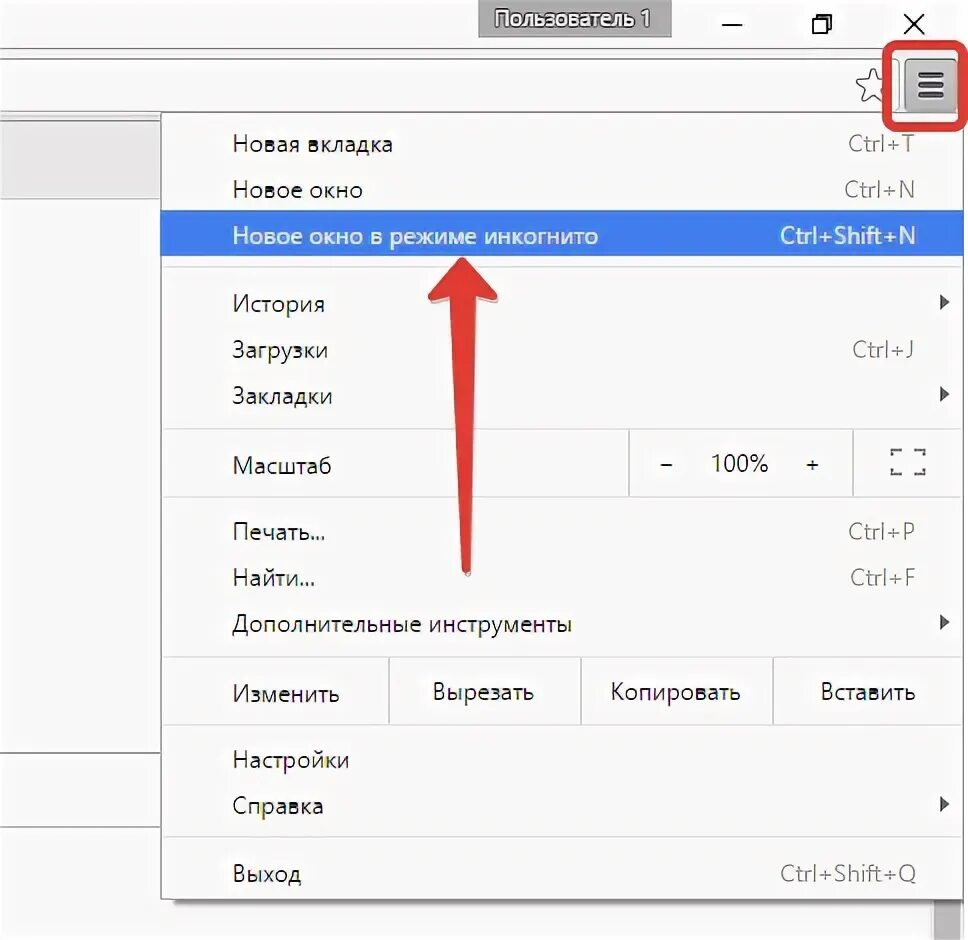Expand the Закладки submenu arrow
968x940 pixels.
(944, 394)
